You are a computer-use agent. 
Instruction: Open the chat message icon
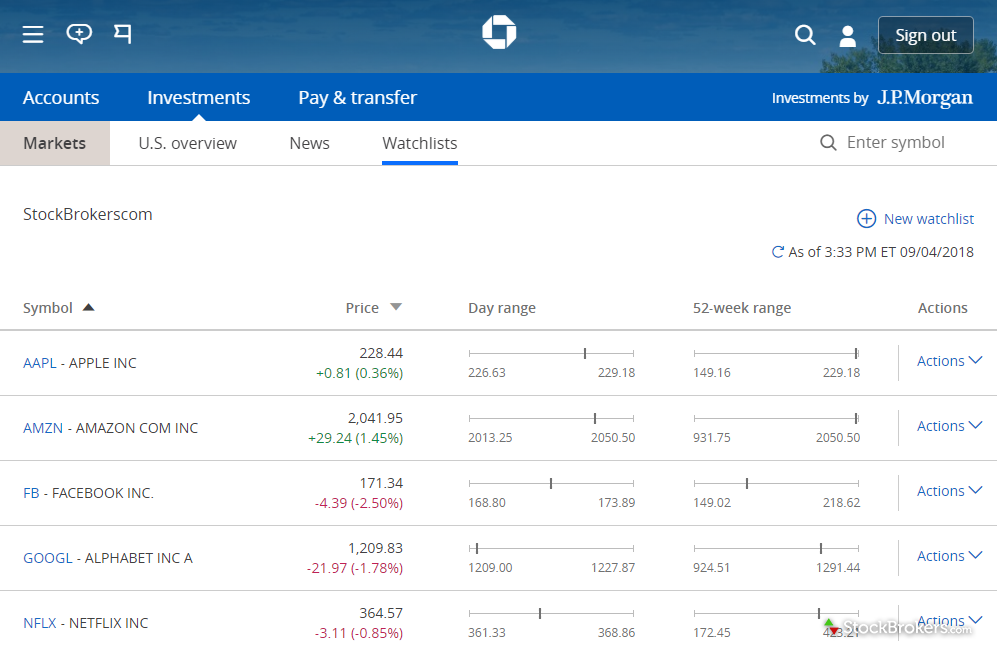pyautogui.click(x=79, y=34)
